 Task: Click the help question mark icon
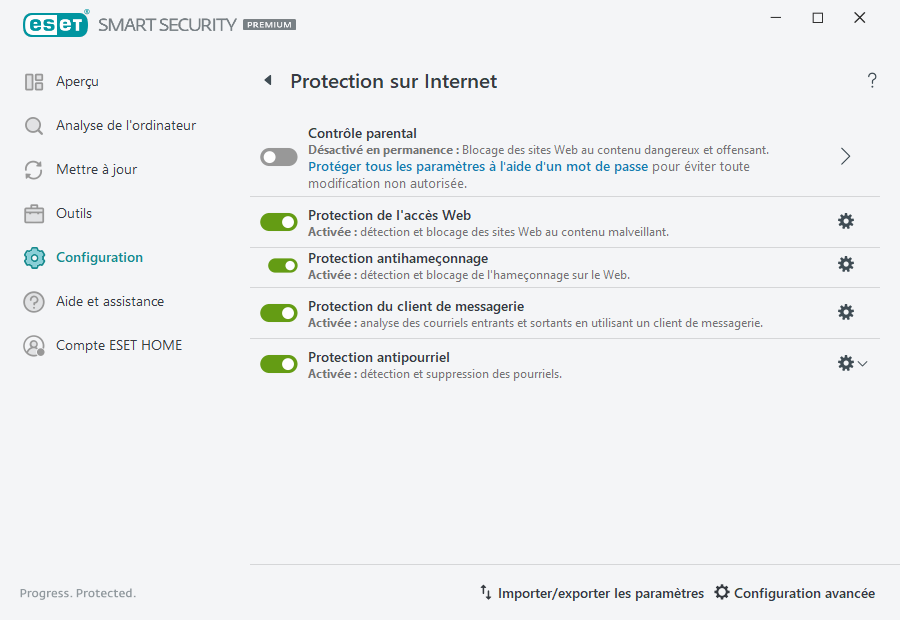click(871, 80)
